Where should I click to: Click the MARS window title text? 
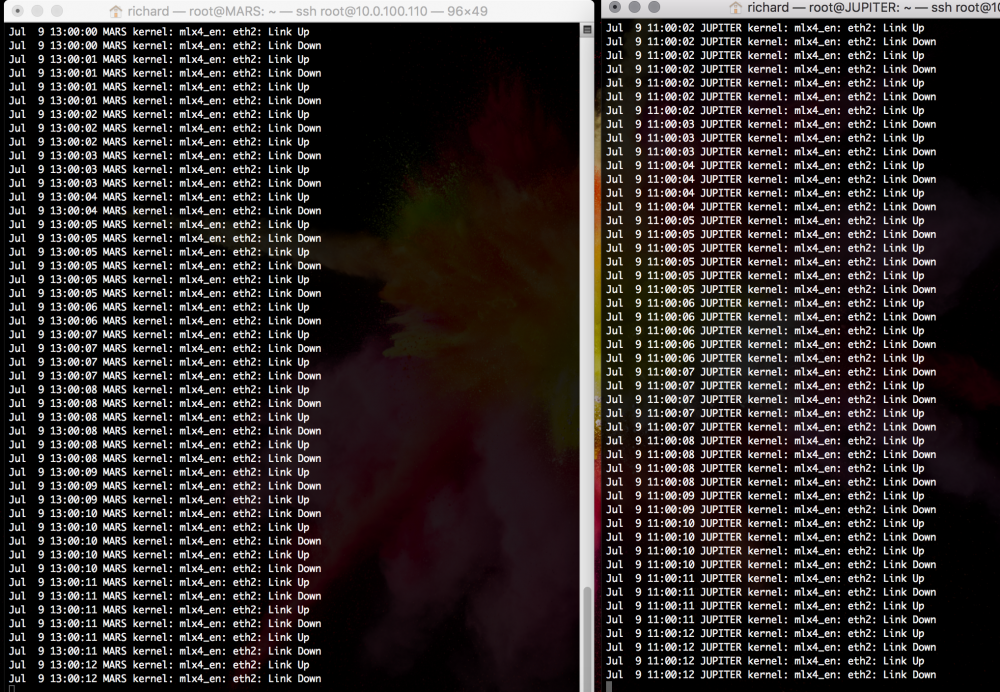[x=307, y=11]
